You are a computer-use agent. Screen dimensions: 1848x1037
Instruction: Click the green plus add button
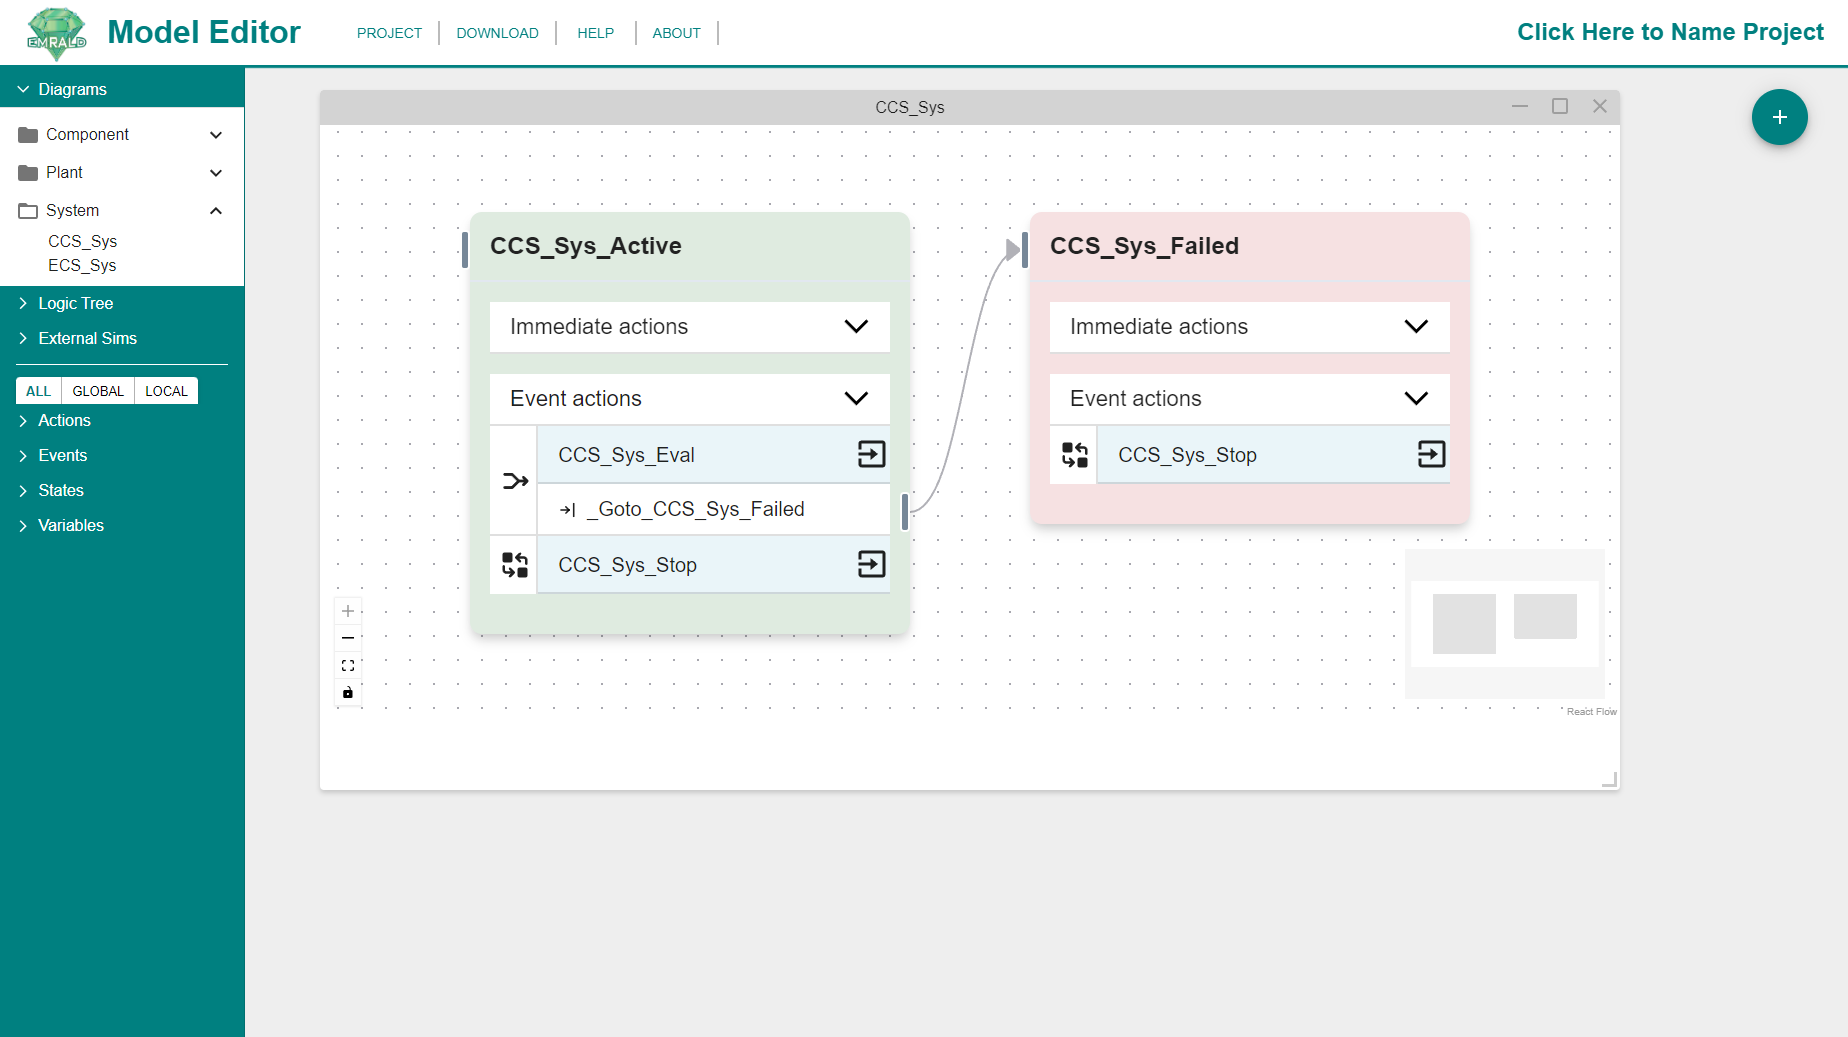(x=1779, y=117)
